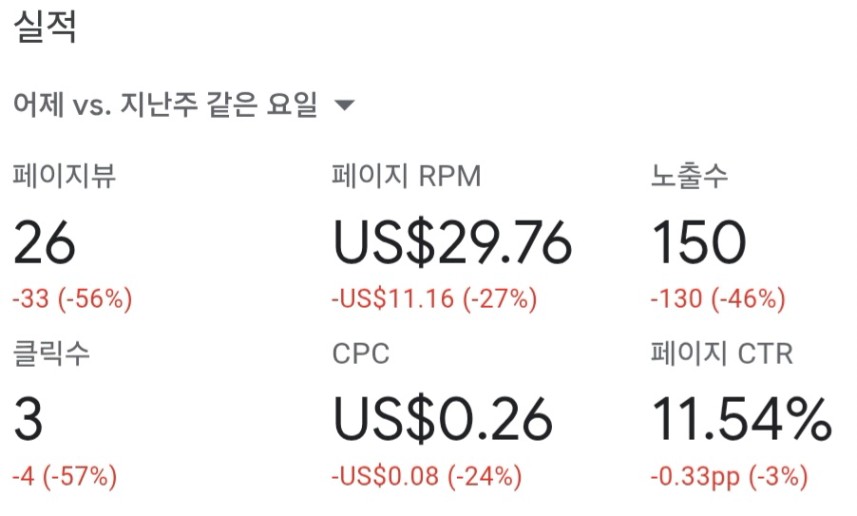Select the US$0.26 CPC value

click(443, 420)
